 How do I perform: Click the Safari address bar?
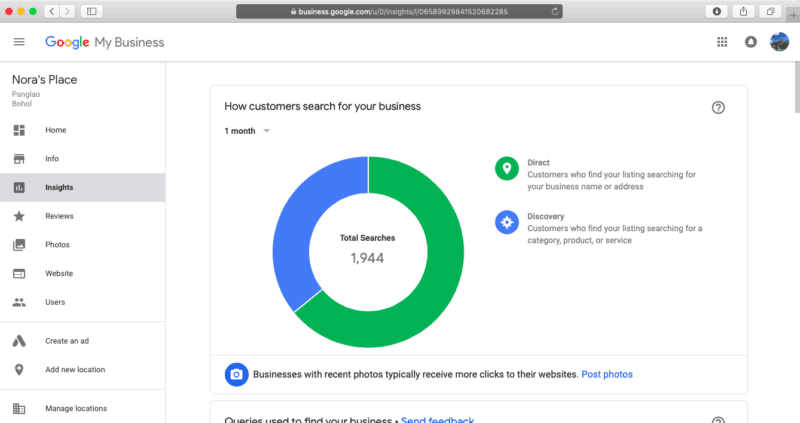click(398, 11)
